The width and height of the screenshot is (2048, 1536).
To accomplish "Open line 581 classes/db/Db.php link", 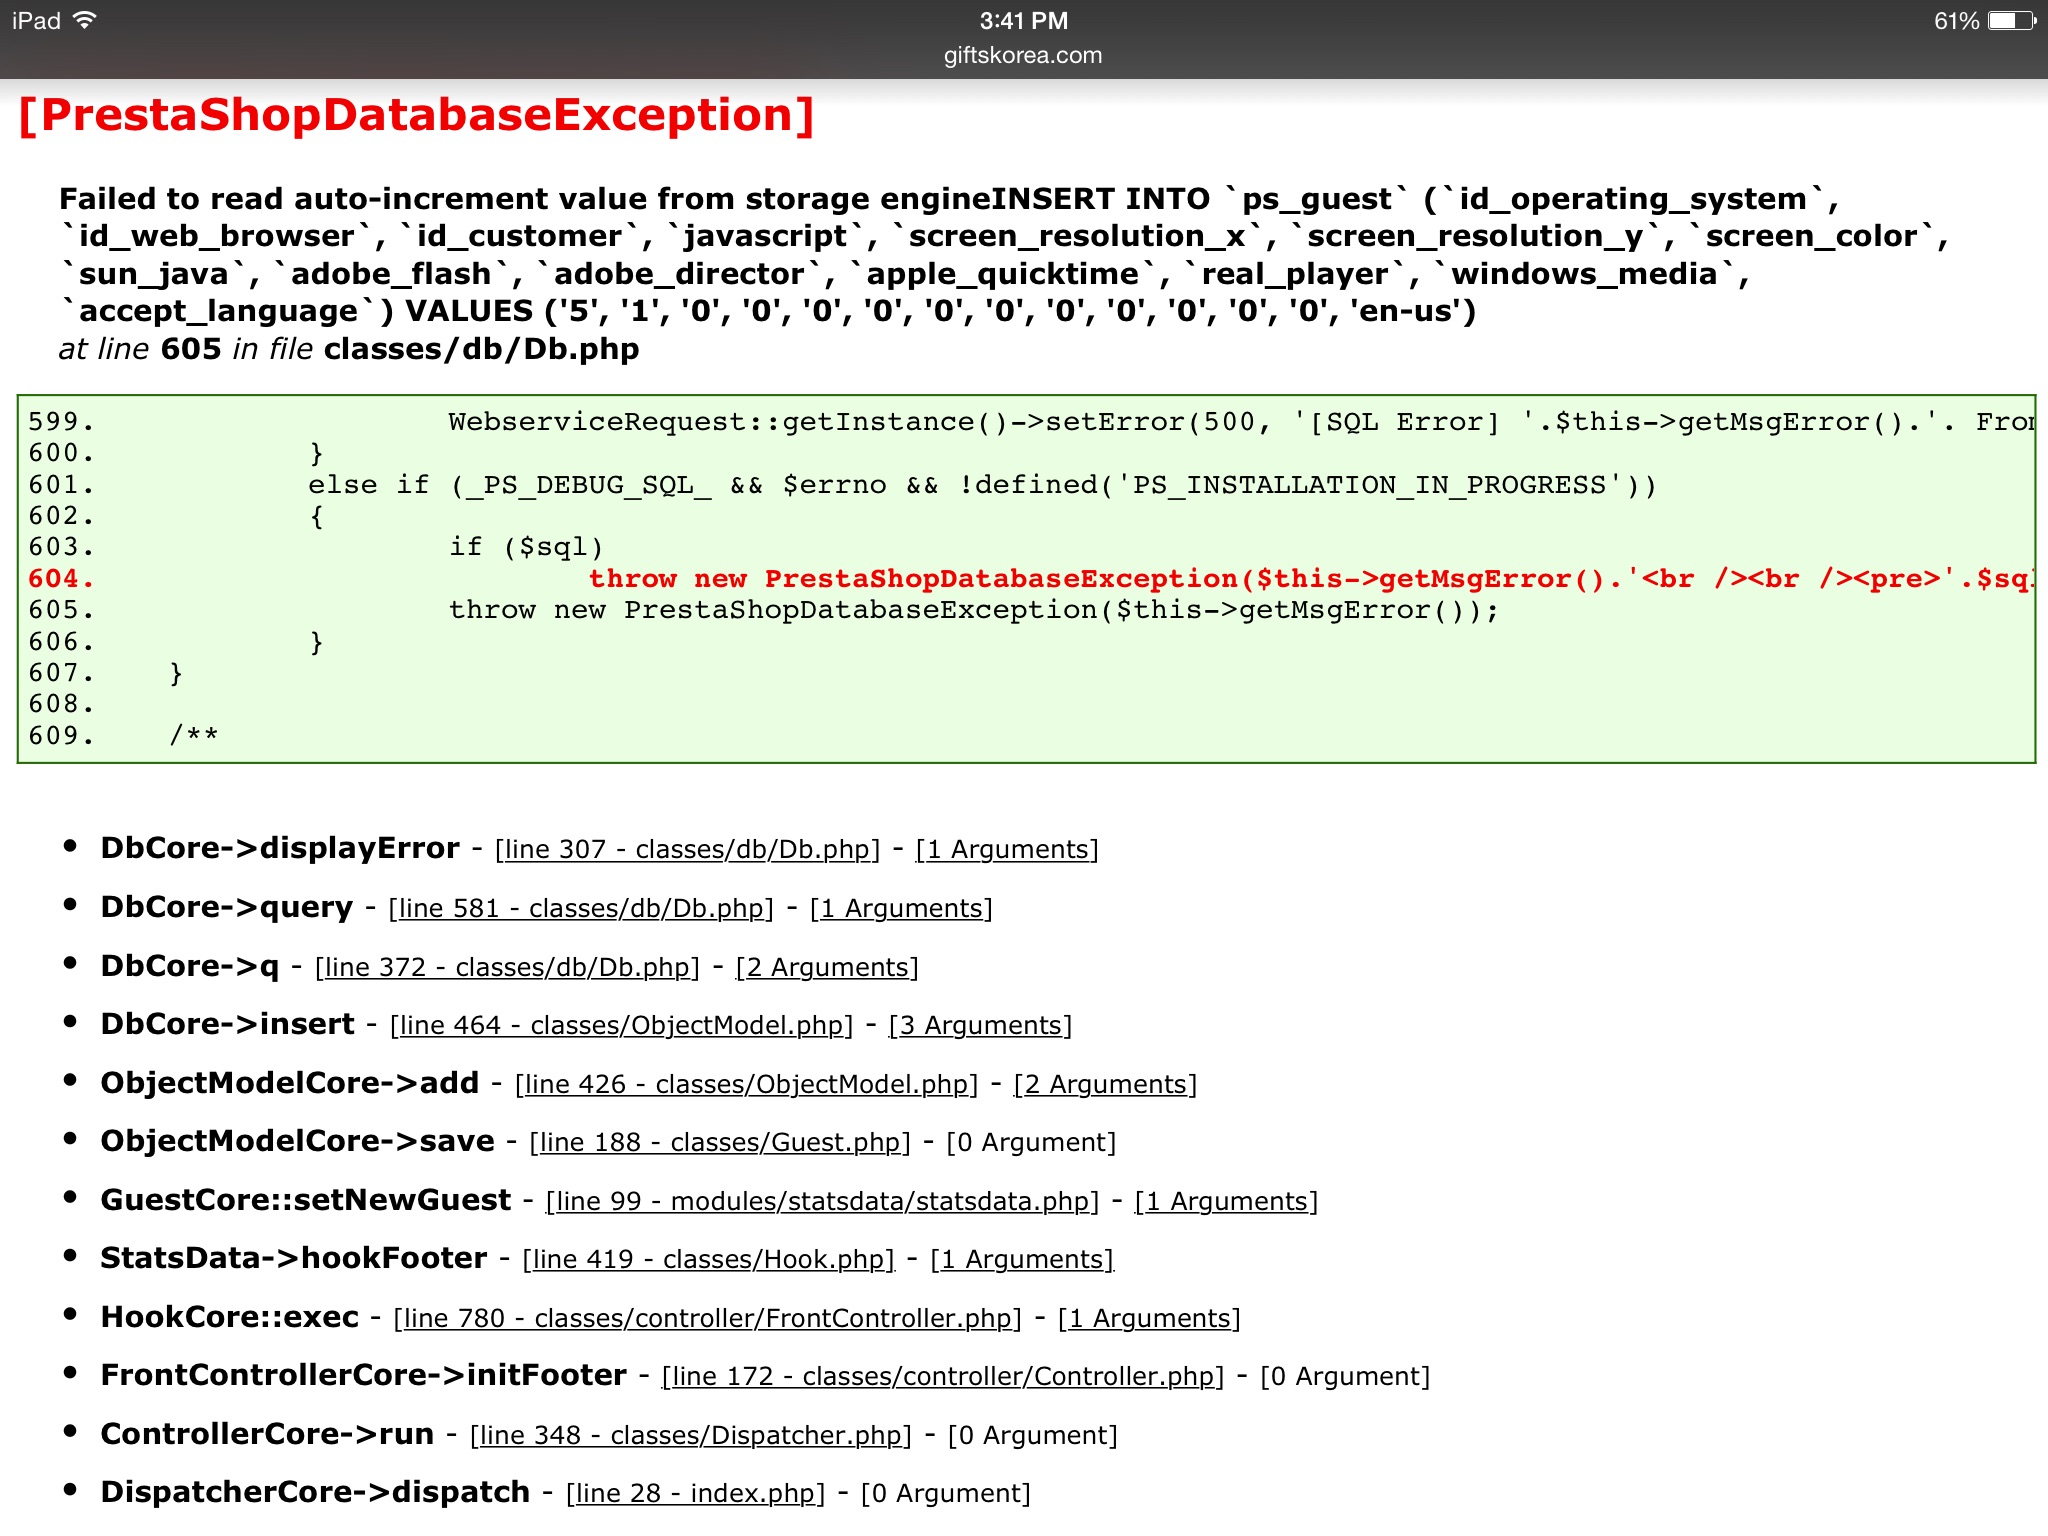I will (581, 908).
